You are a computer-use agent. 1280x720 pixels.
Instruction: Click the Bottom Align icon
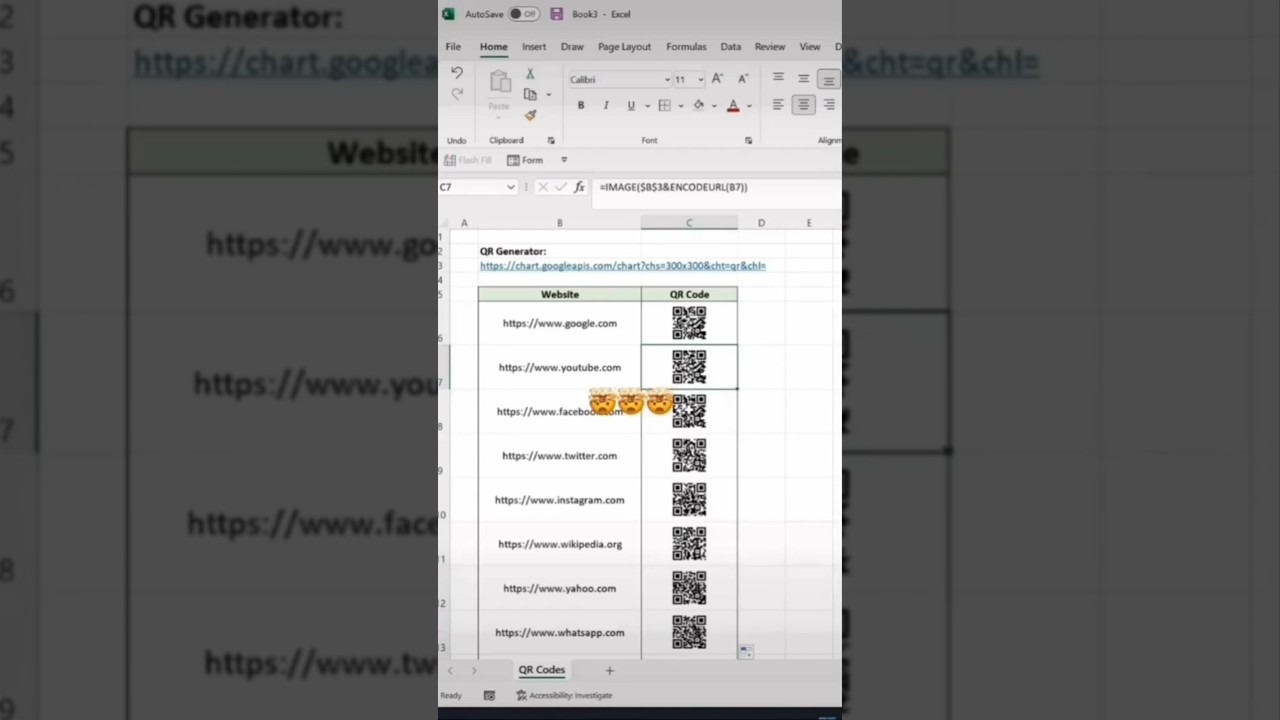click(x=828, y=79)
